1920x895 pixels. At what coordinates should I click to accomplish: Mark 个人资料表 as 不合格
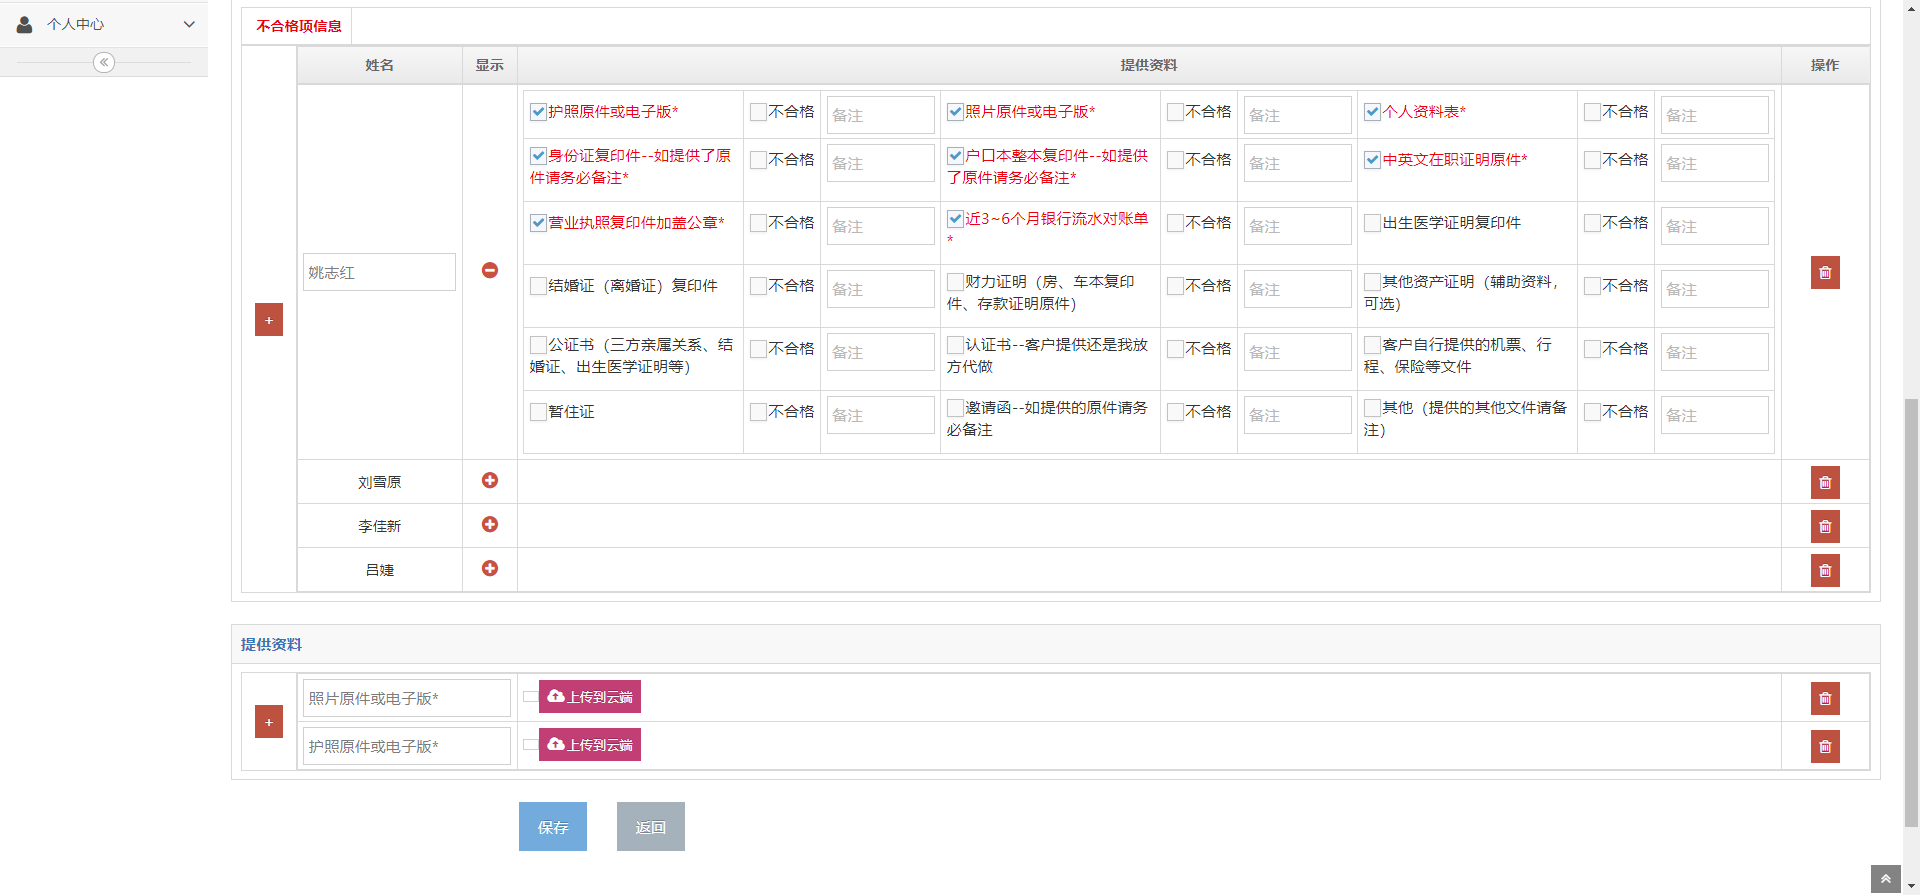[1592, 112]
